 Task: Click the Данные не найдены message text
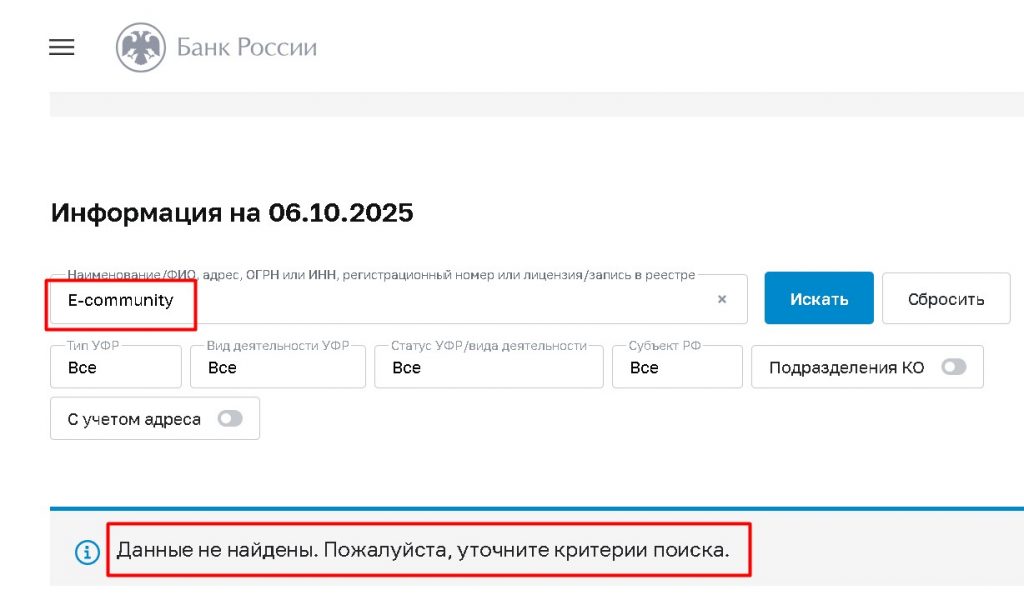tap(423, 550)
